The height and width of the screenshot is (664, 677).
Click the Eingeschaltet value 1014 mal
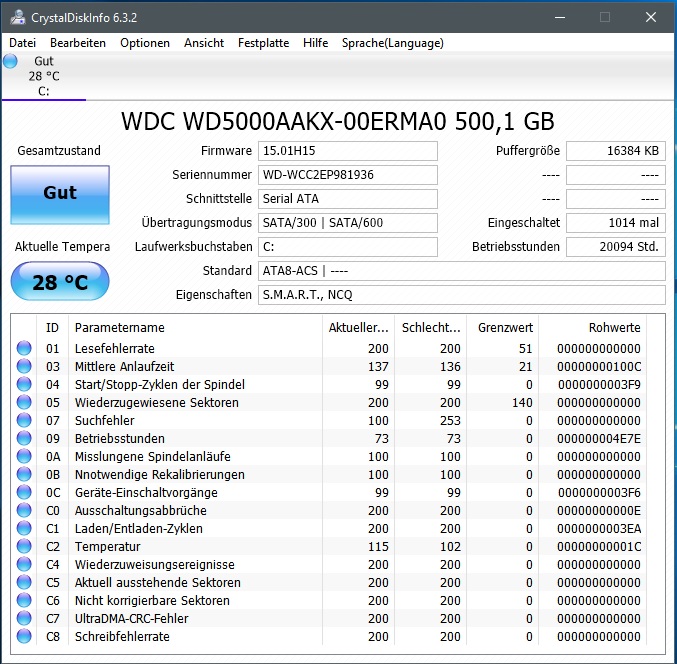point(616,223)
